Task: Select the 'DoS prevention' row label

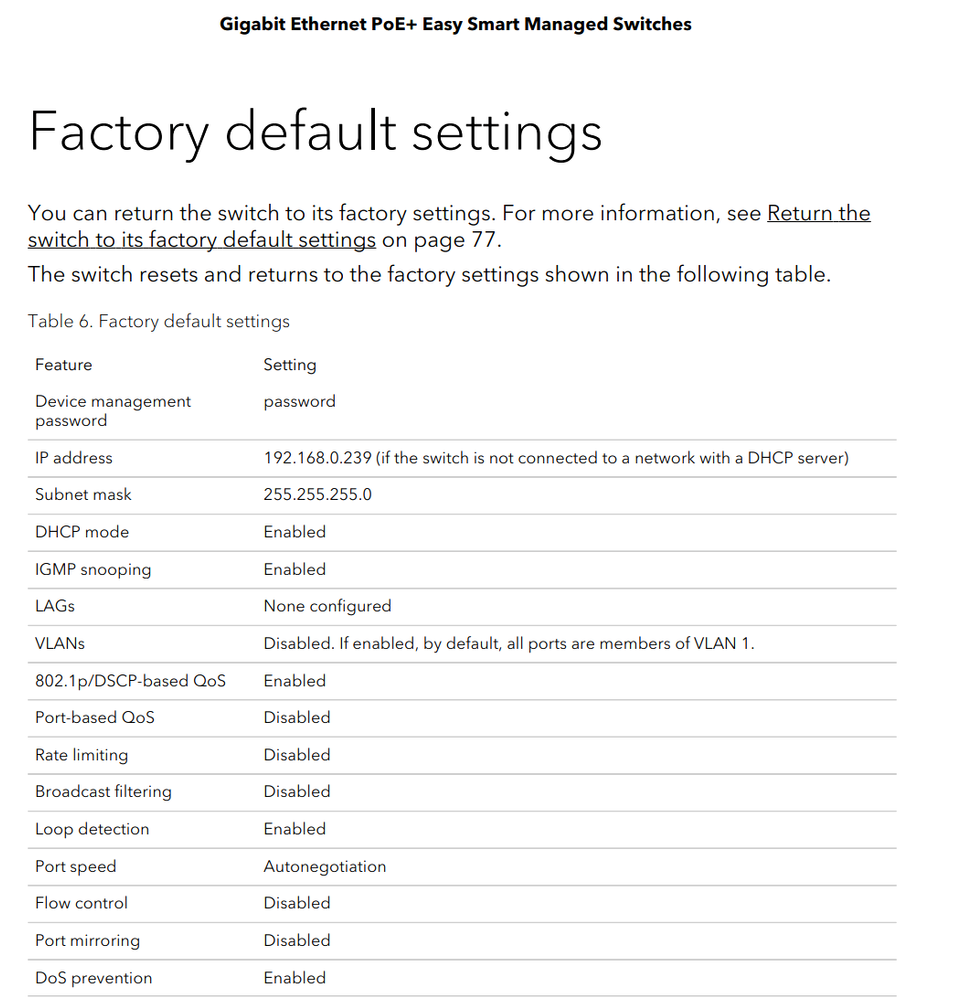Action: coord(93,978)
